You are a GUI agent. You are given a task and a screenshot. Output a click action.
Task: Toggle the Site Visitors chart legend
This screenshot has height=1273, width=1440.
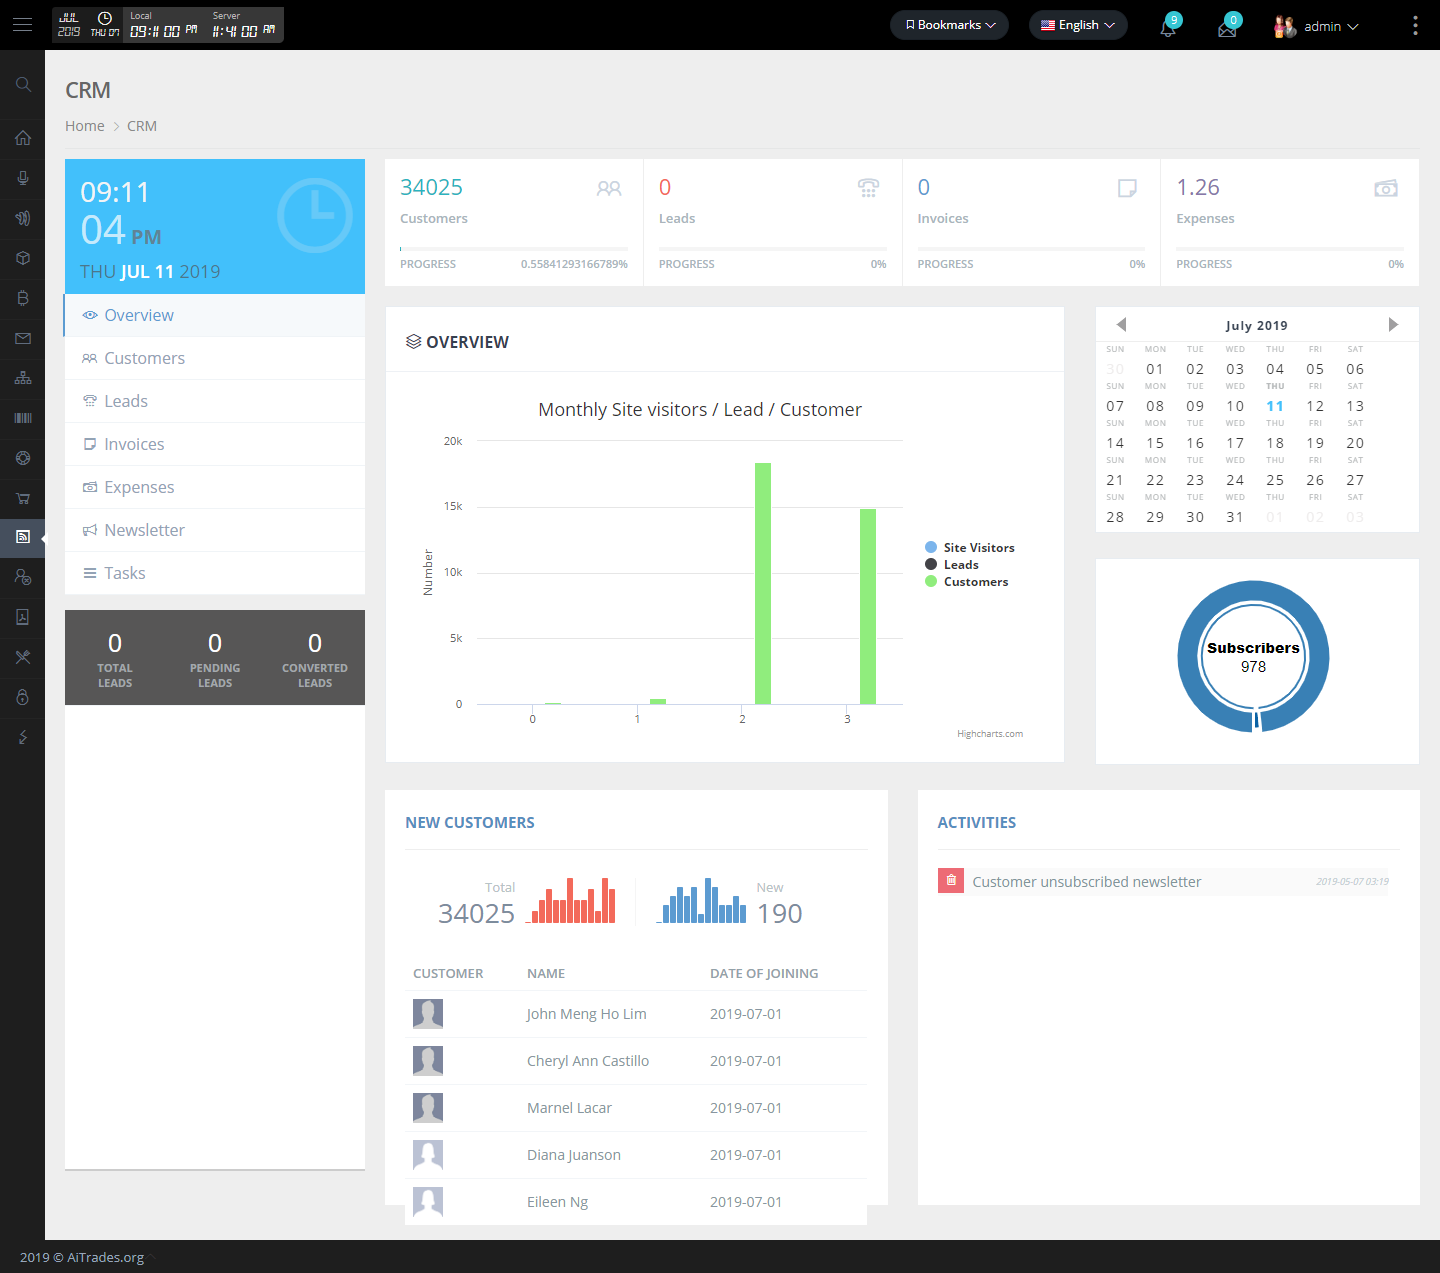pos(969,547)
